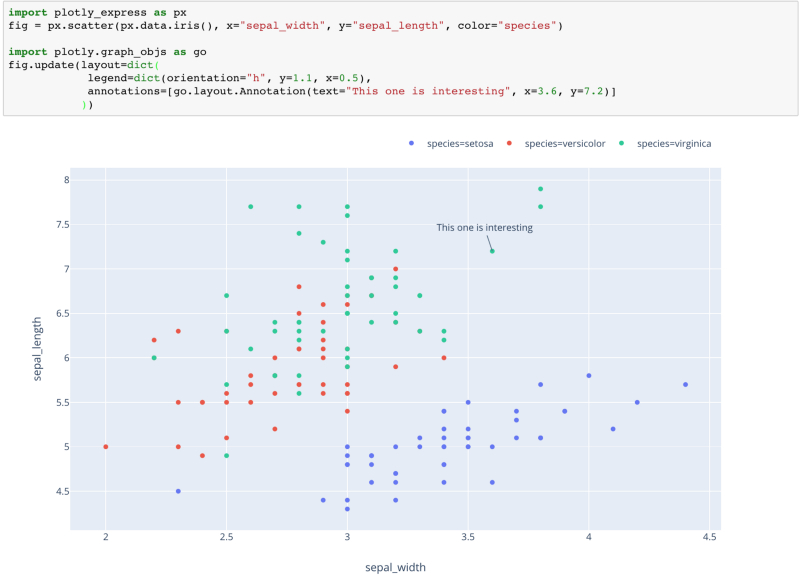800x581 pixels.
Task: Click the annotations=[go.layout.Annotation code line
Action: [x=352, y=91]
